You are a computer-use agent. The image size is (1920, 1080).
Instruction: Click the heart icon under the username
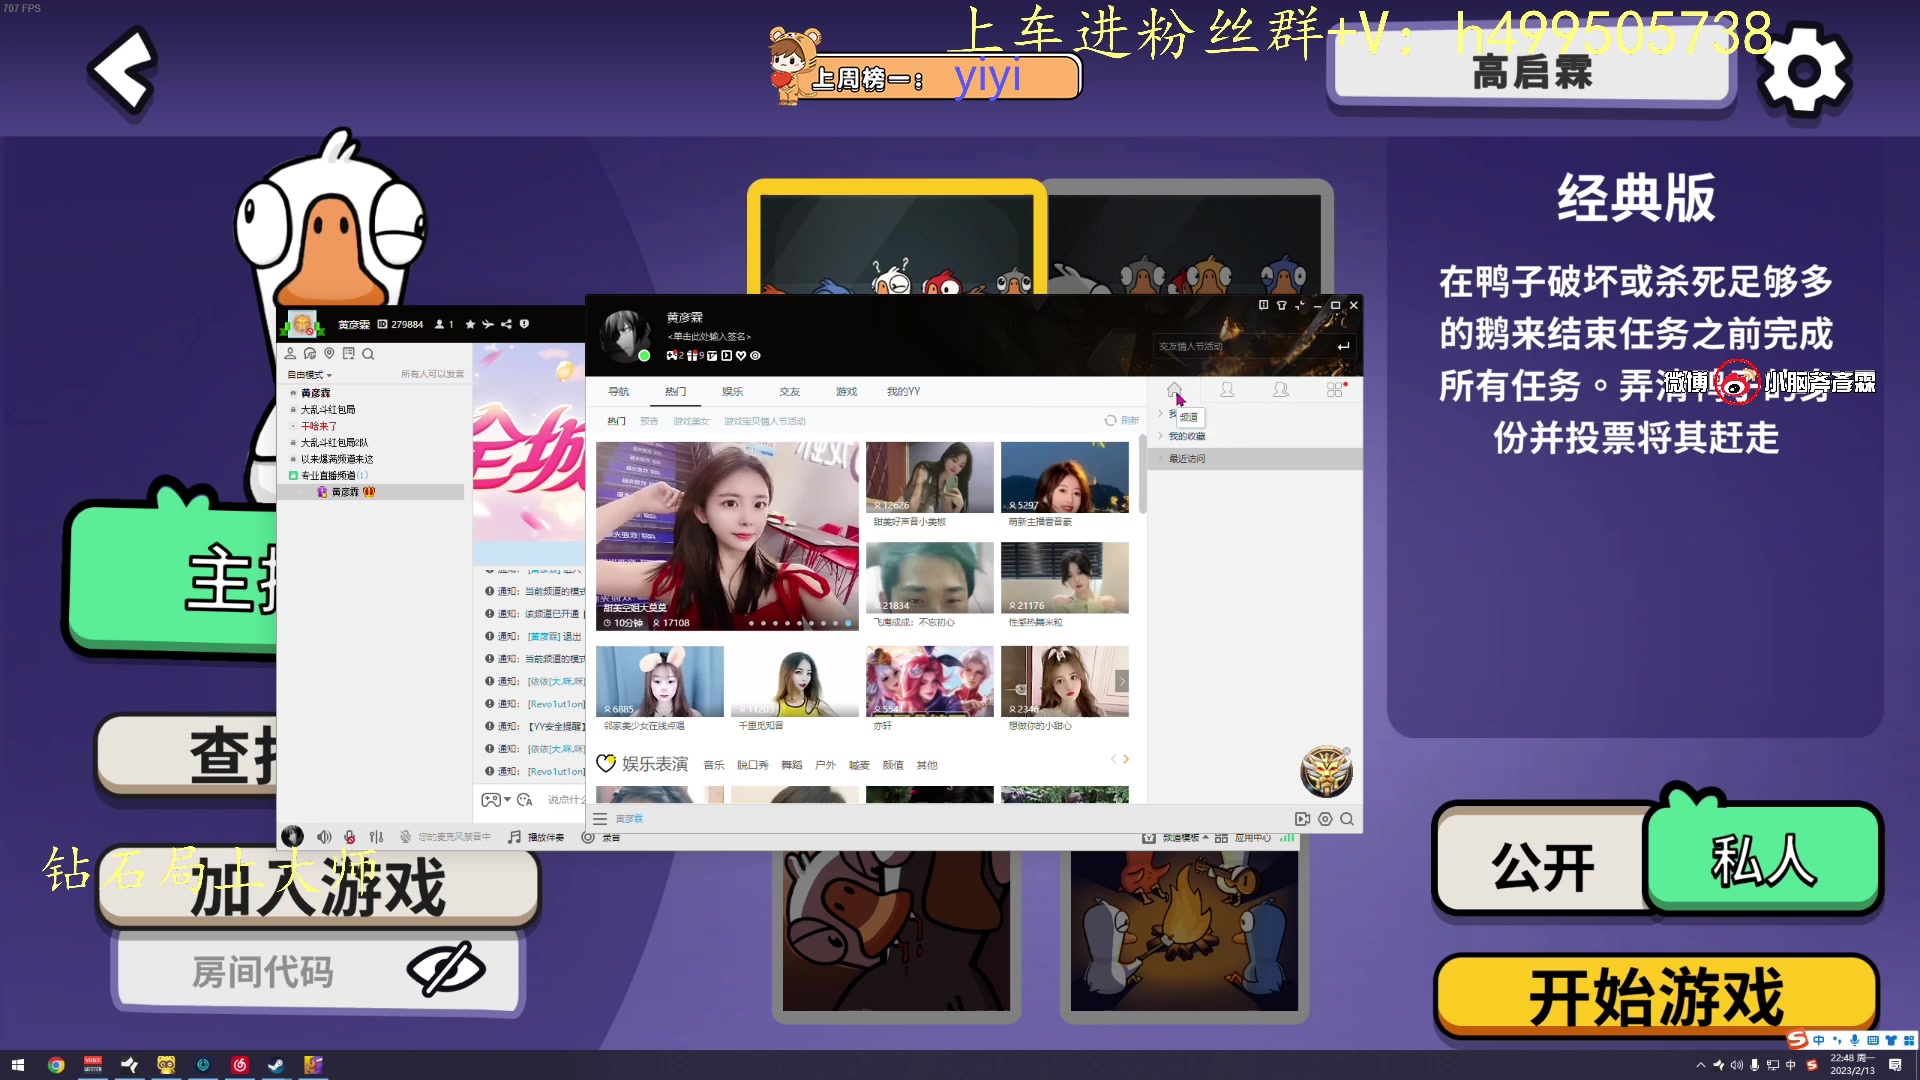(x=741, y=355)
